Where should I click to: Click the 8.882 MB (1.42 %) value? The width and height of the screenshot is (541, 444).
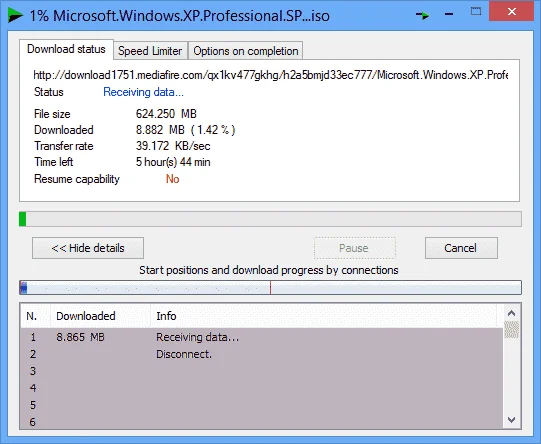(186, 130)
